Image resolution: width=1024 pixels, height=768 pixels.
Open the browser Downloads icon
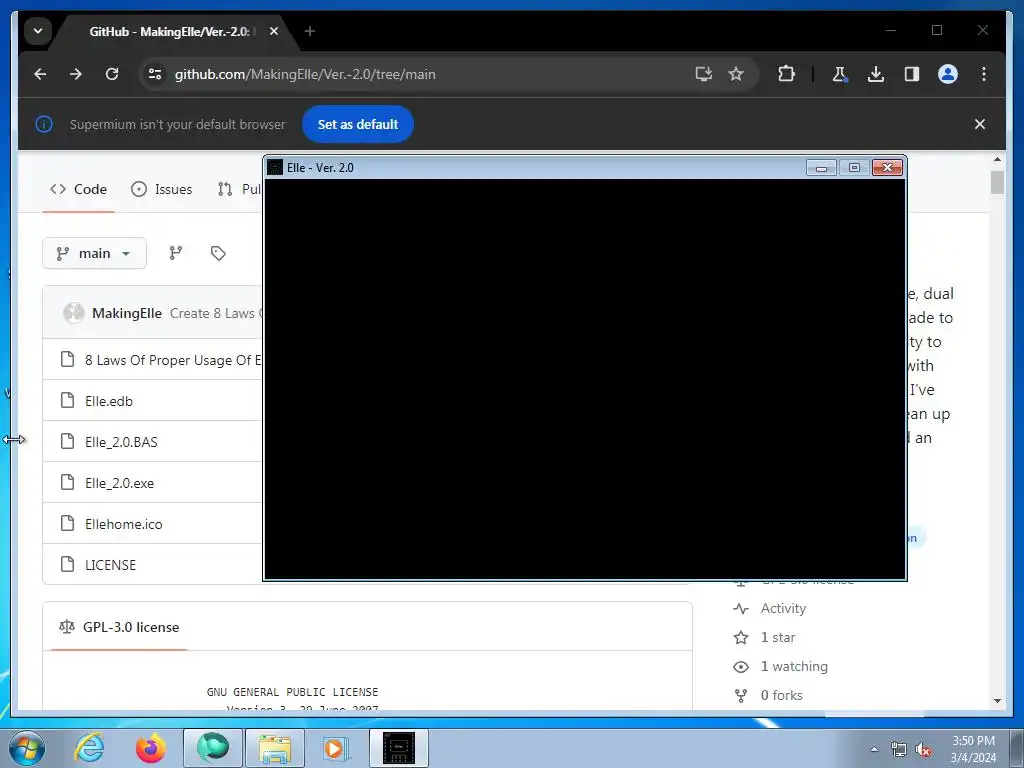pos(876,74)
